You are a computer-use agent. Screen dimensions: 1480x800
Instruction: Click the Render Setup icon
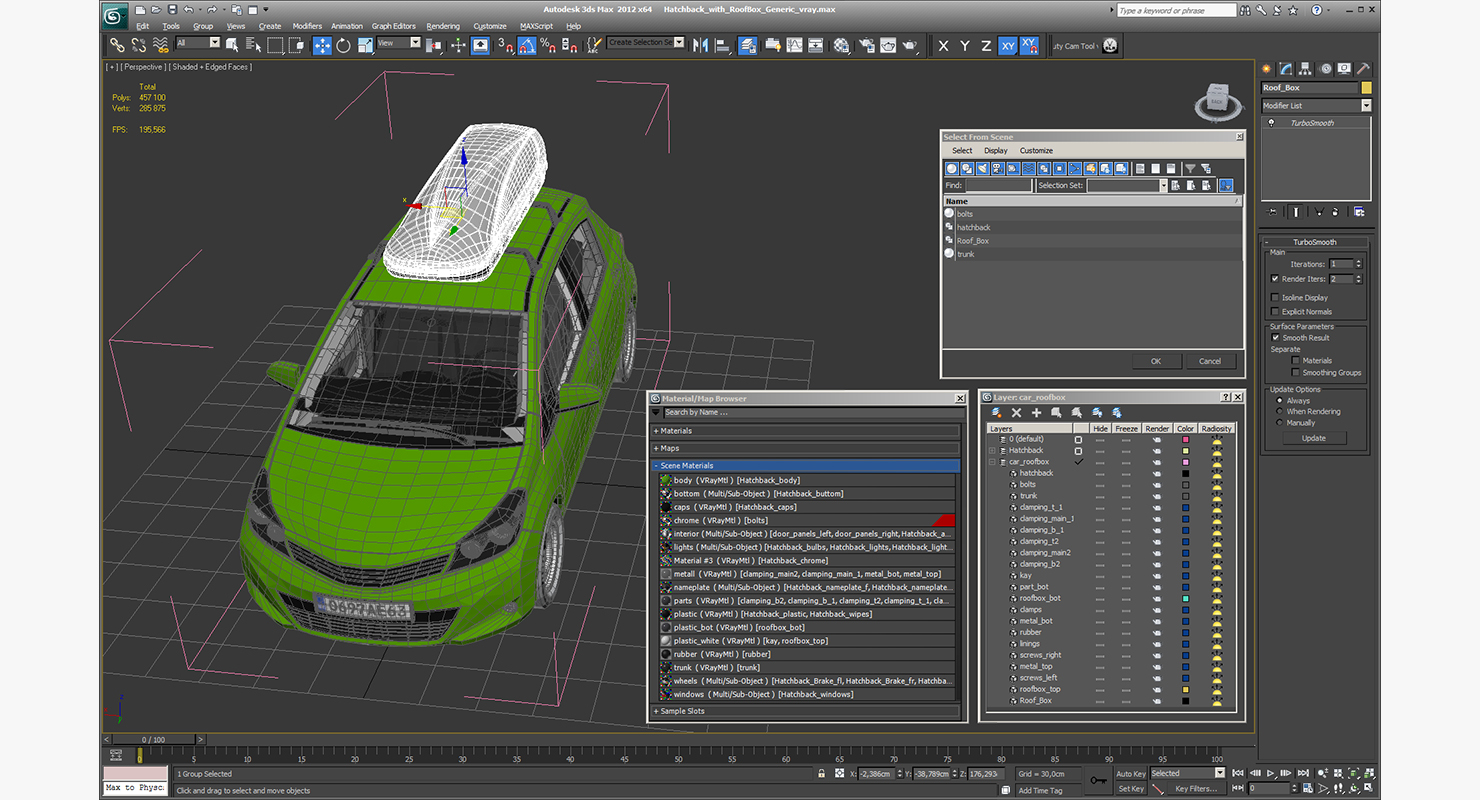[x=865, y=45]
